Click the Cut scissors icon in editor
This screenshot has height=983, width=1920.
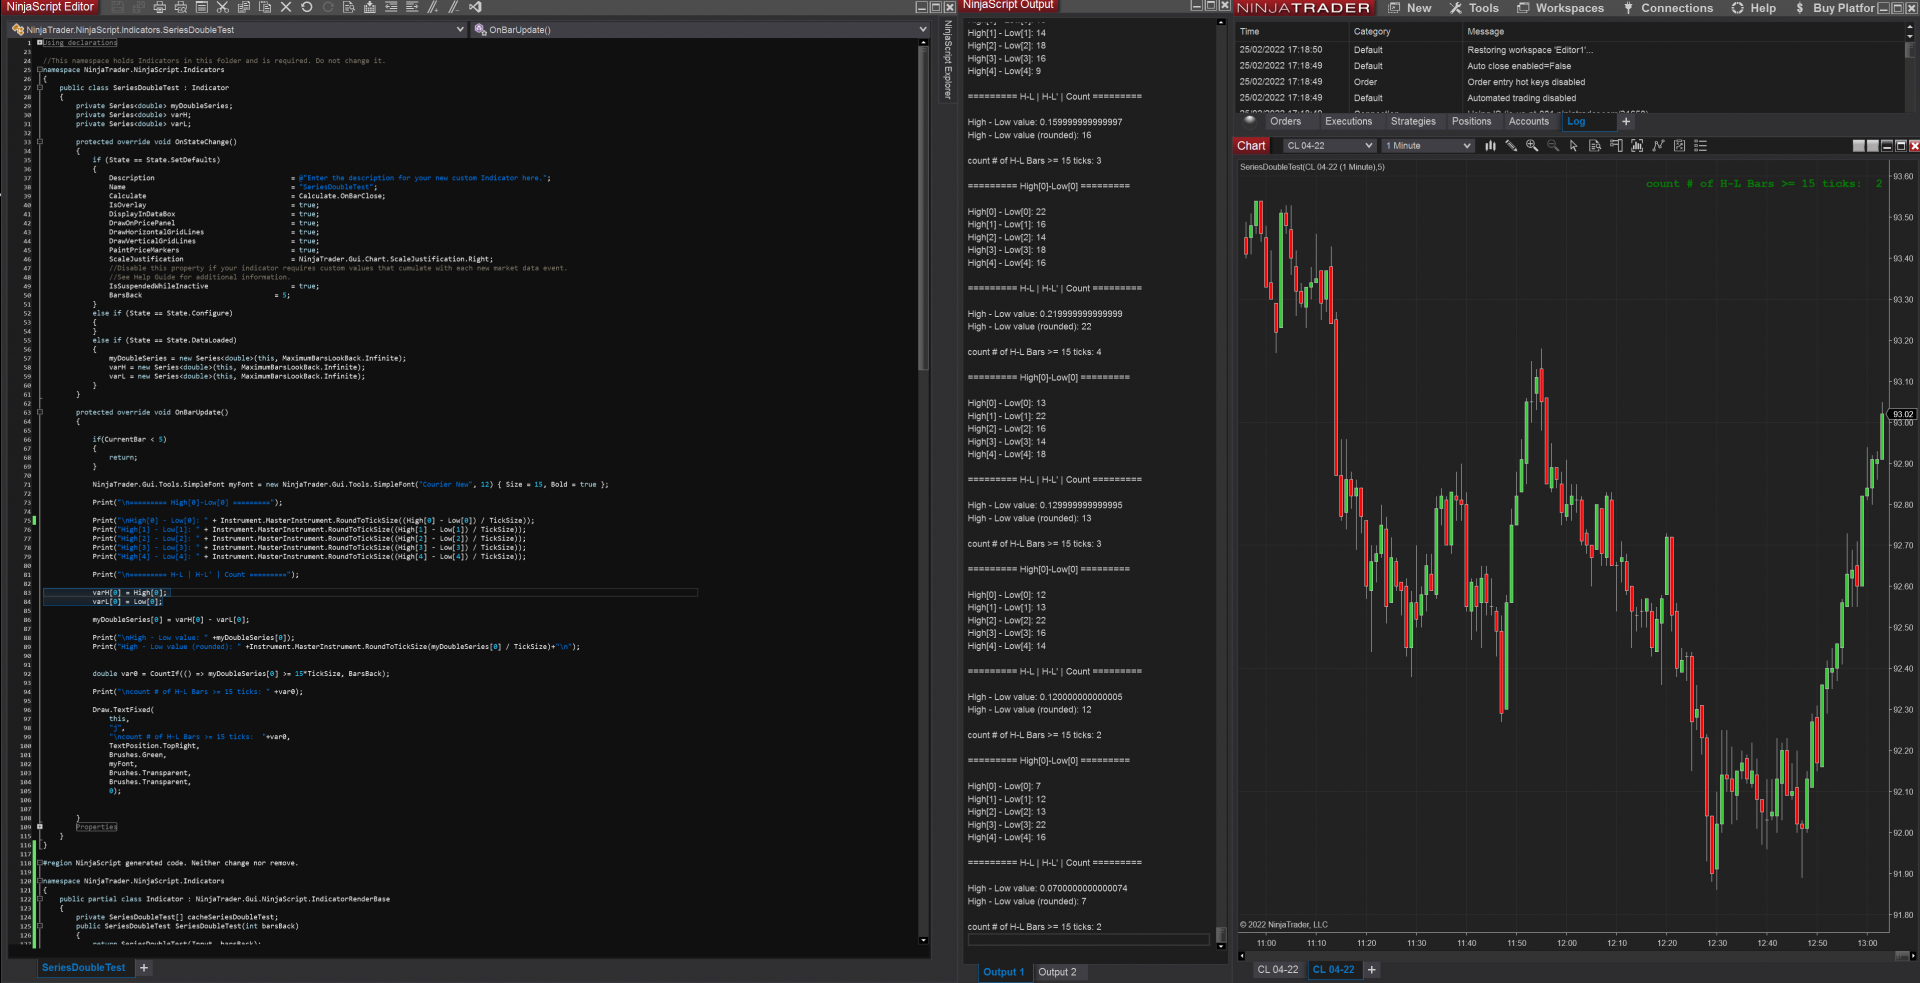click(223, 7)
